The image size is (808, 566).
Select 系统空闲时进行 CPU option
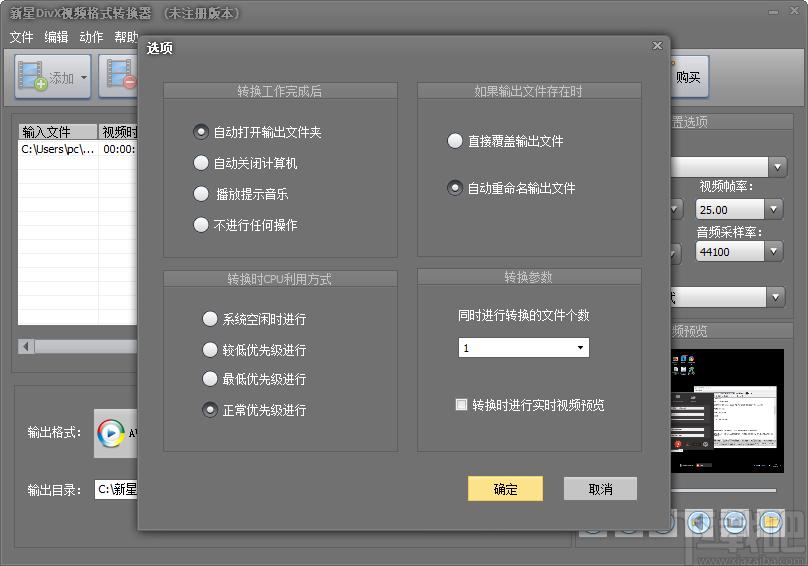click(x=210, y=319)
